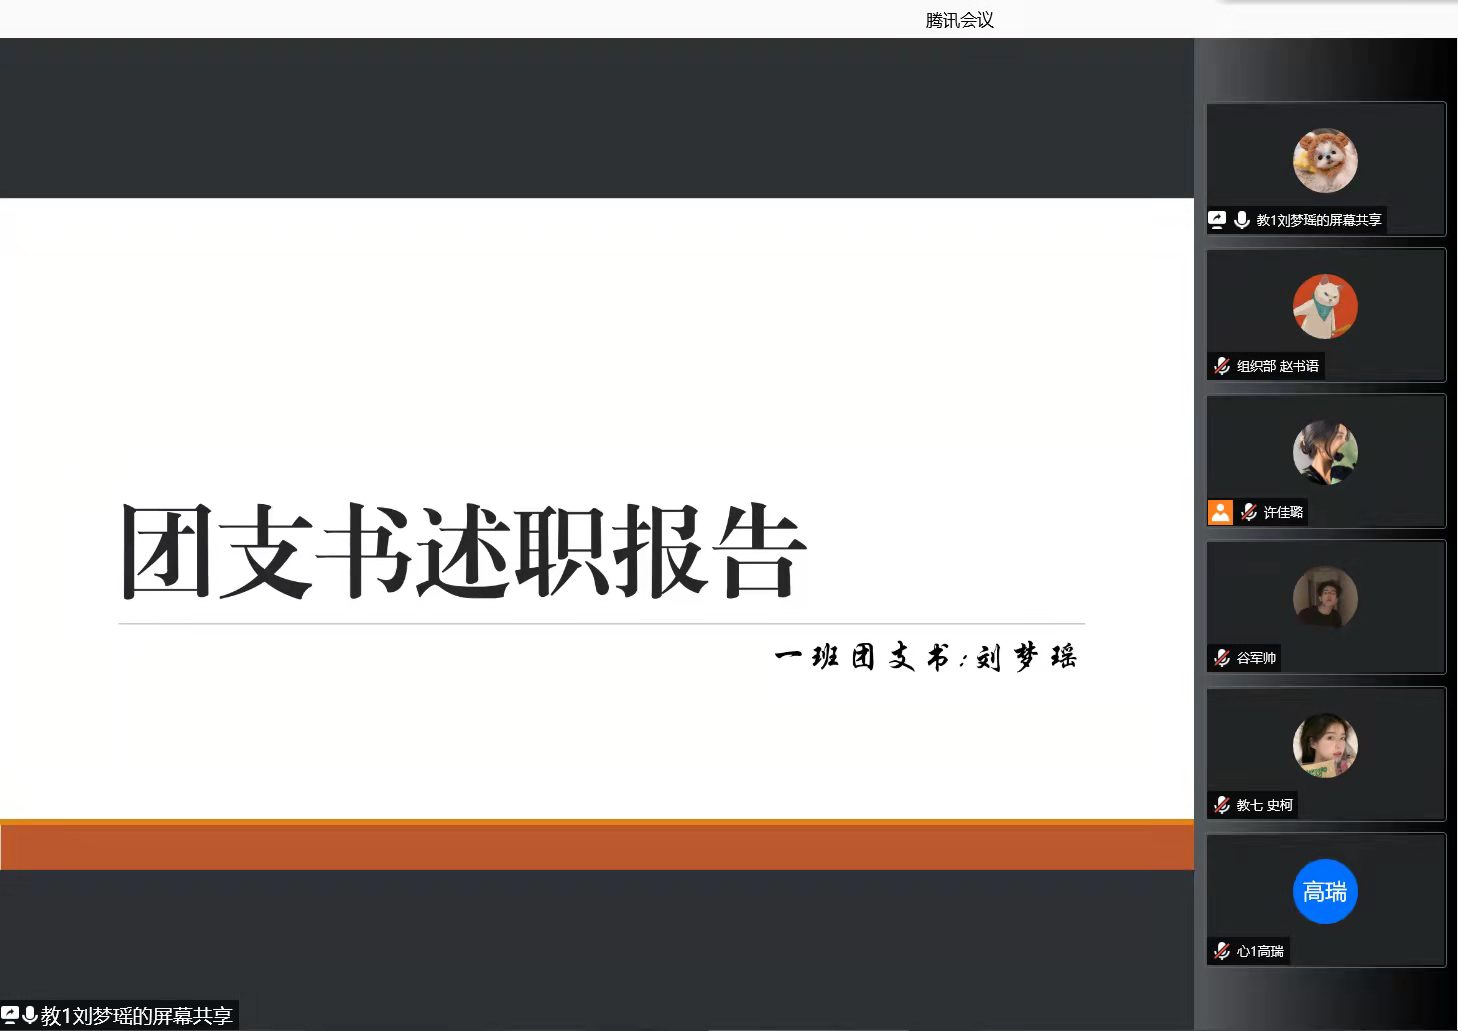Click the muted mic icon for 教七 史柯
Viewport: 1458px width, 1031px height.
pos(1222,805)
